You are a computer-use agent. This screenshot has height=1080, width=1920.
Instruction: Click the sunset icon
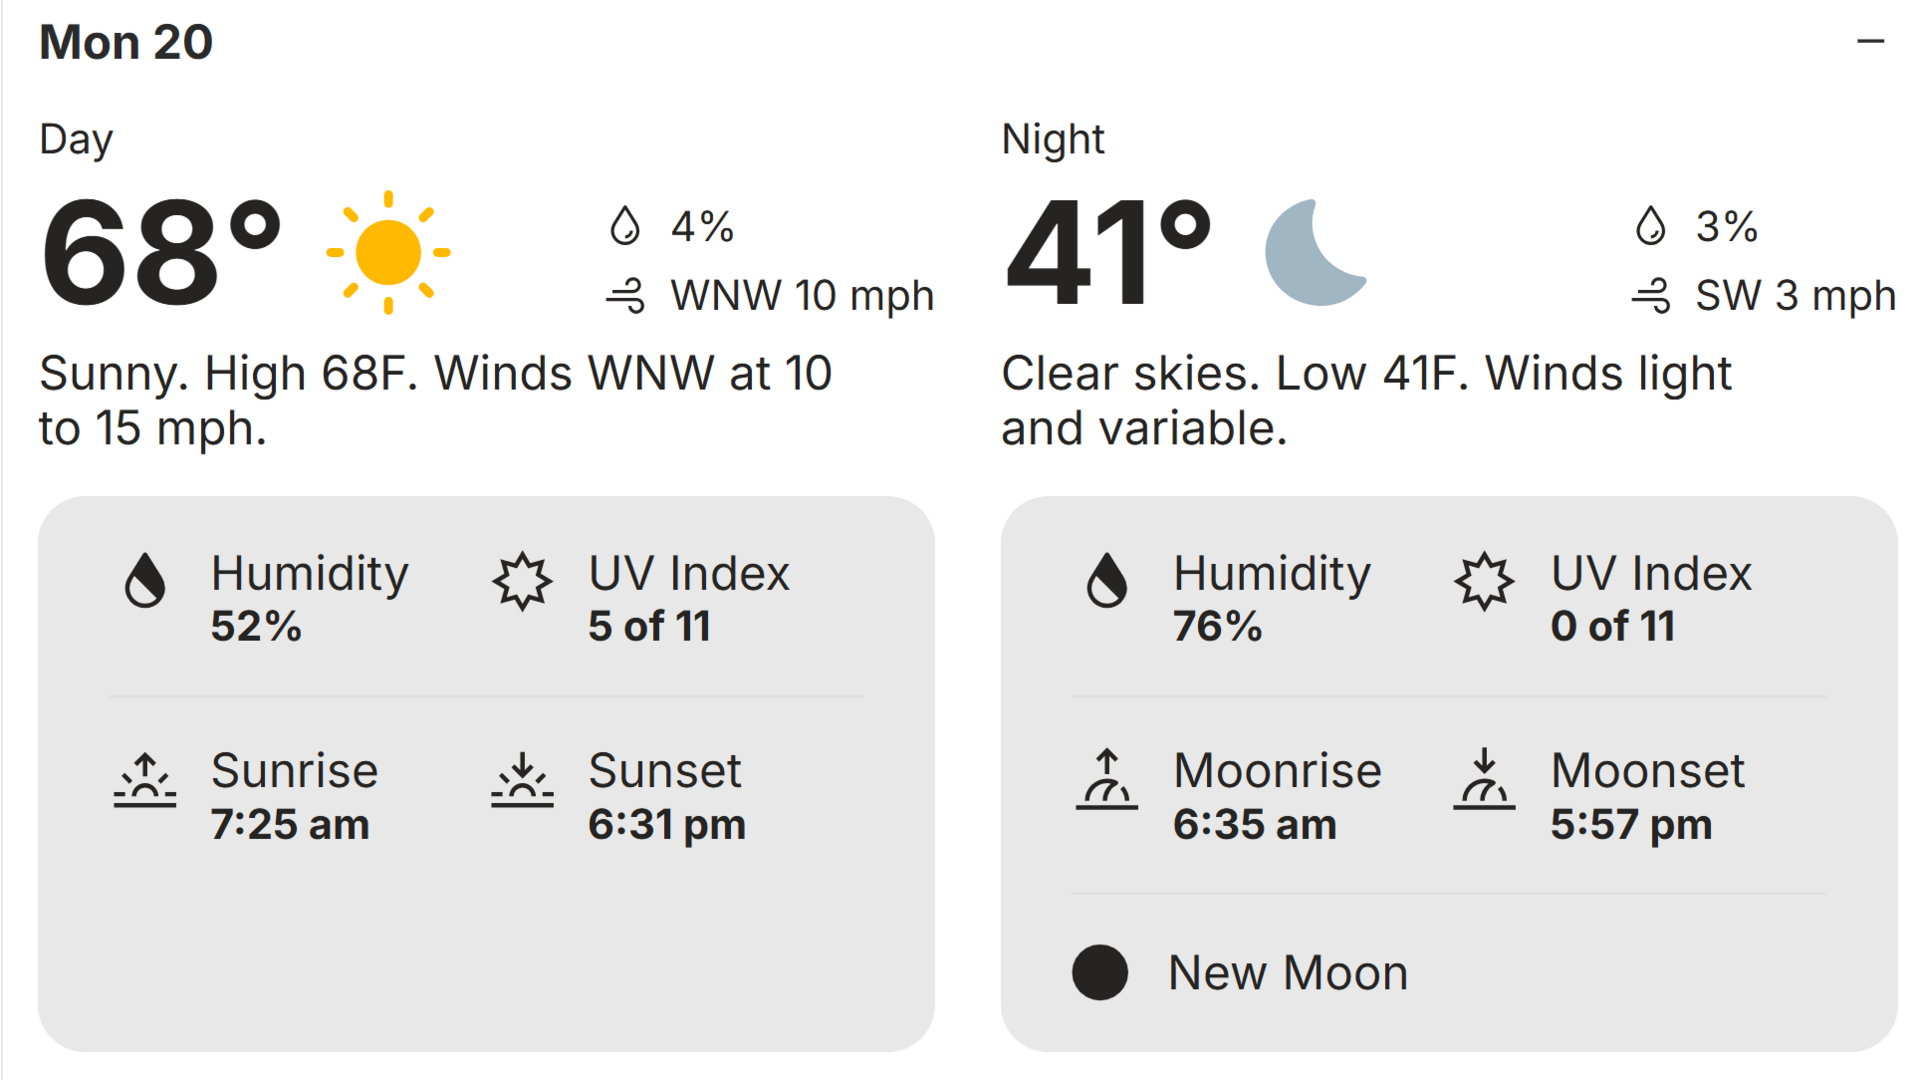522,780
